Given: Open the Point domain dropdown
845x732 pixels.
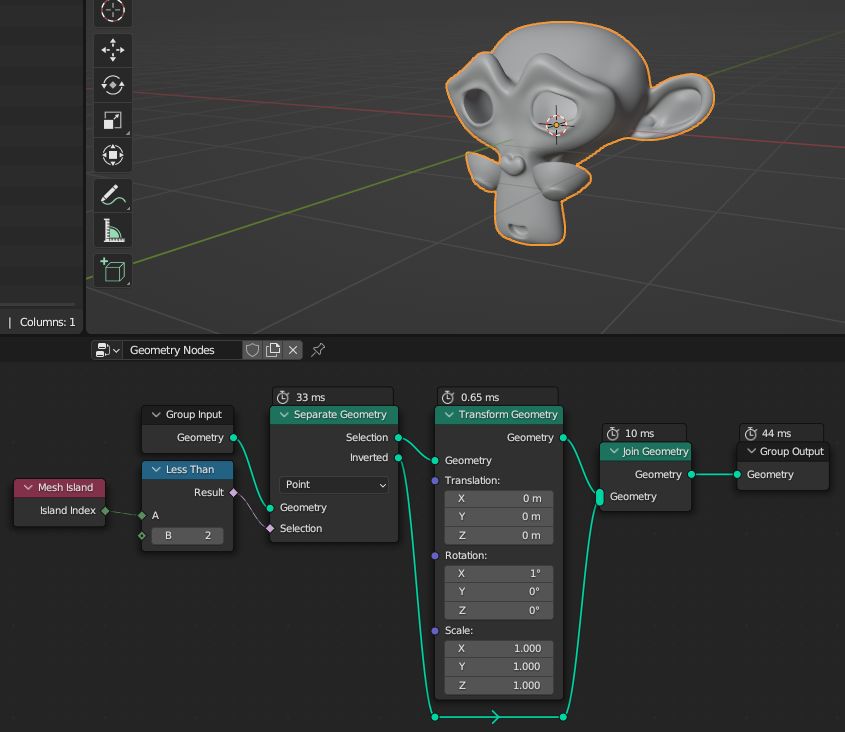Looking at the screenshot, I should pos(334,485).
